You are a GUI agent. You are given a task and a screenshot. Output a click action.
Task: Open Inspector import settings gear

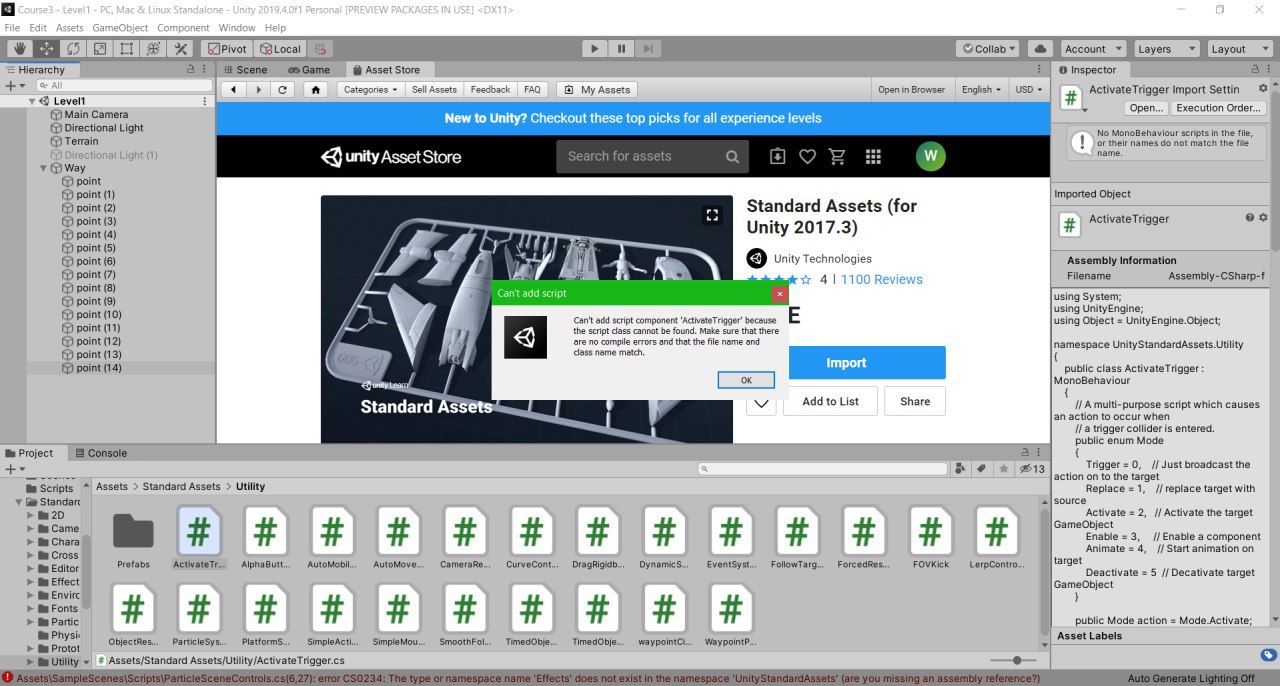(1262, 89)
